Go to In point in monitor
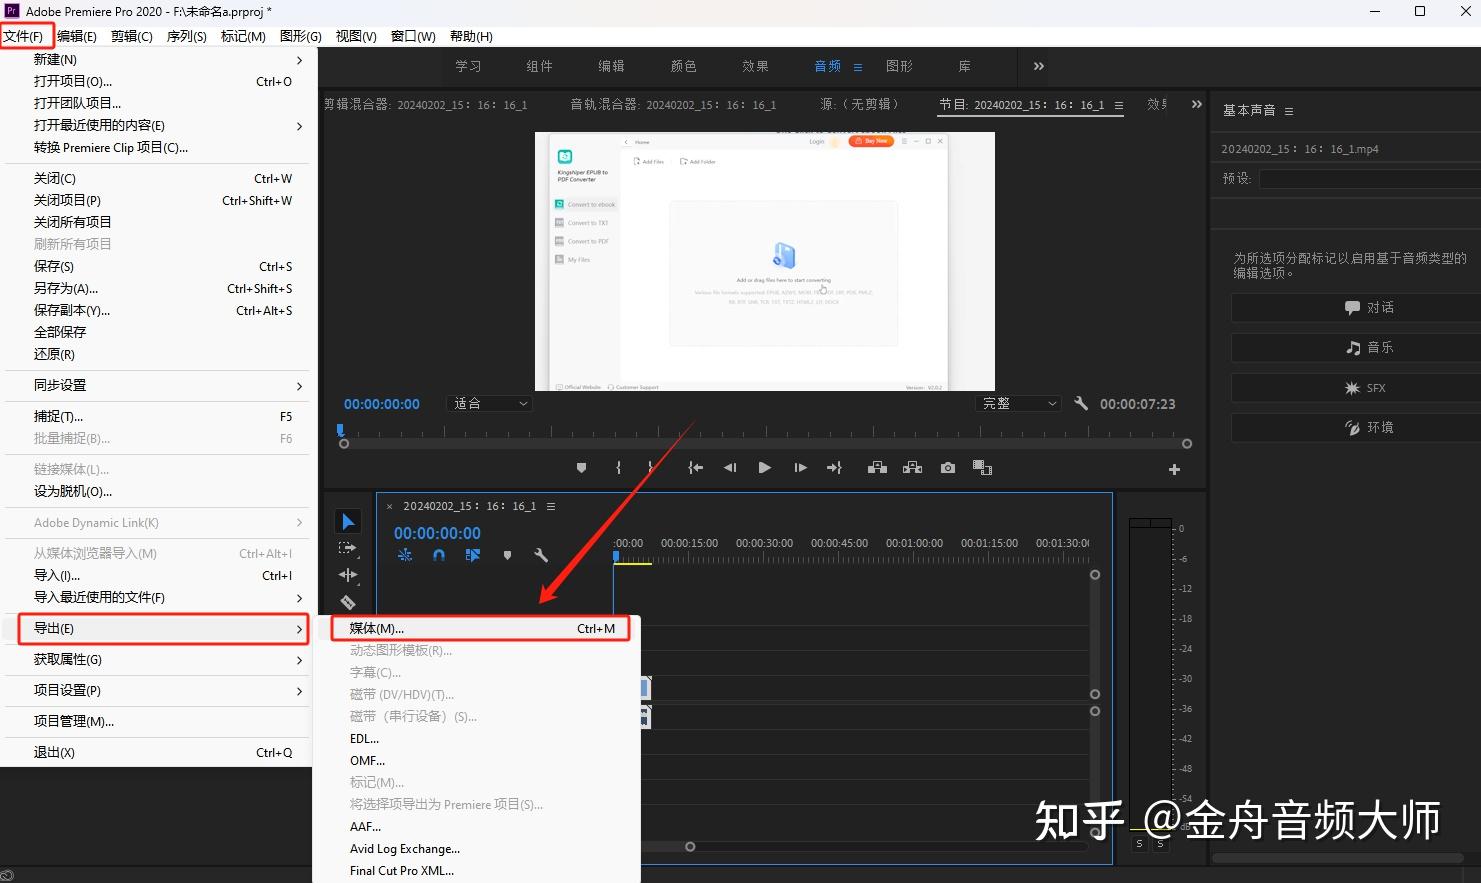 [695, 468]
